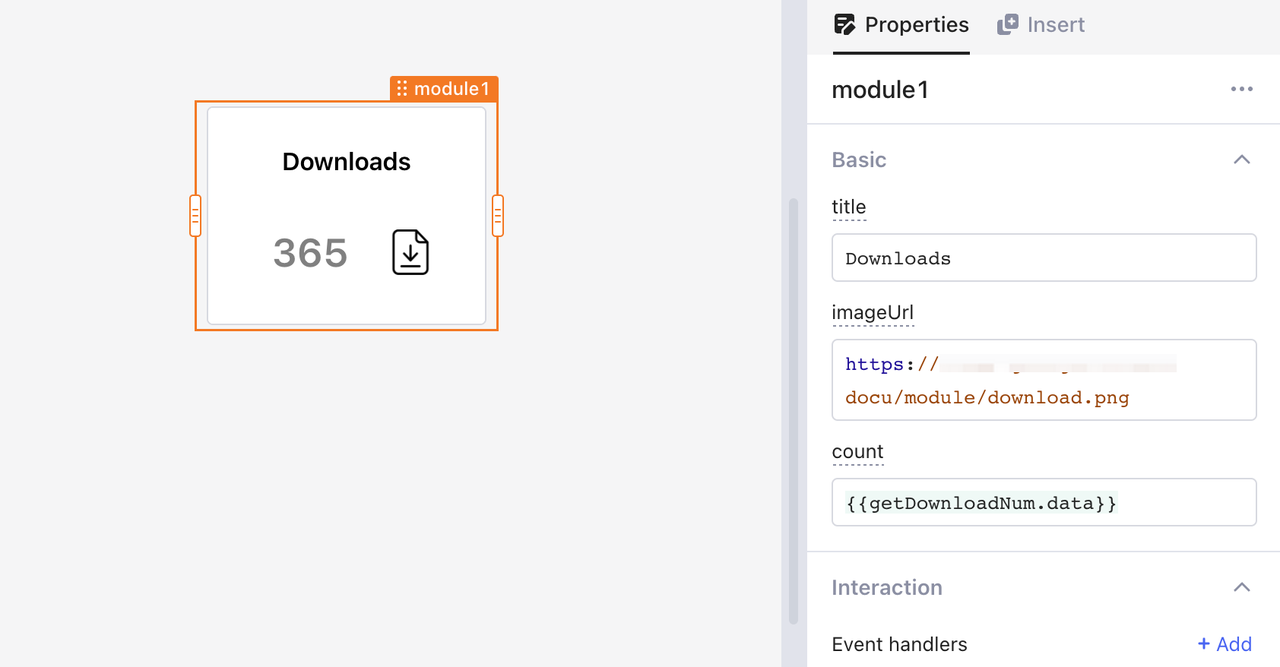The height and width of the screenshot is (667, 1280).
Task: Collapse the Basic section
Action: click(1241, 160)
